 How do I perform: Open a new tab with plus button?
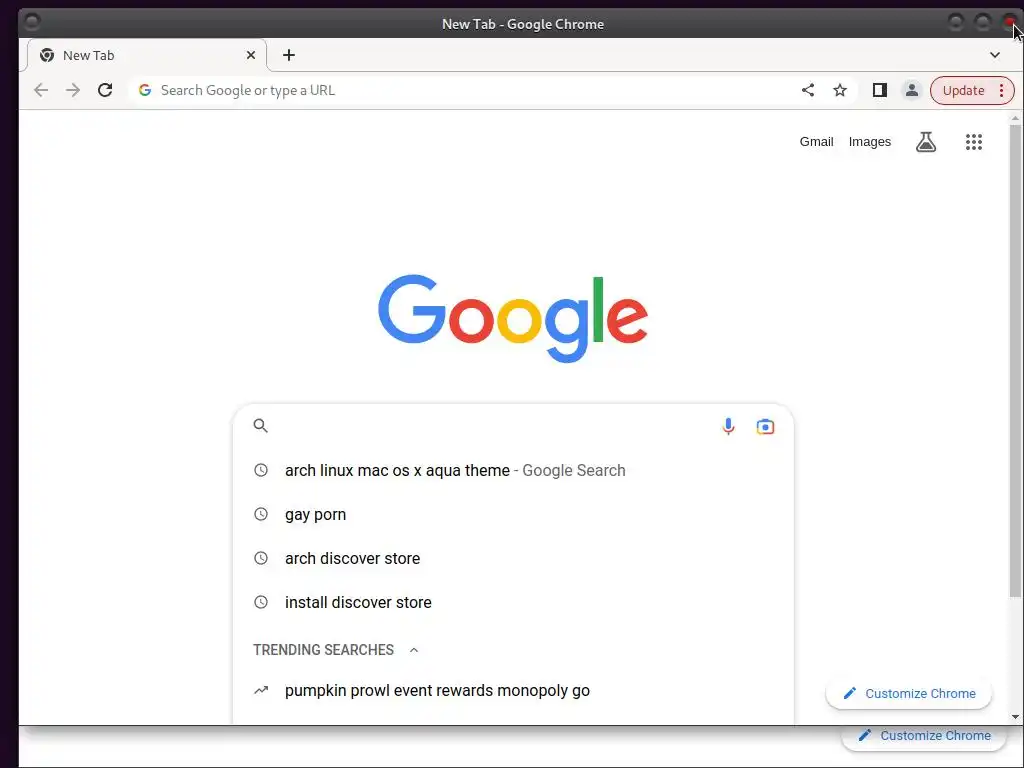tap(289, 56)
